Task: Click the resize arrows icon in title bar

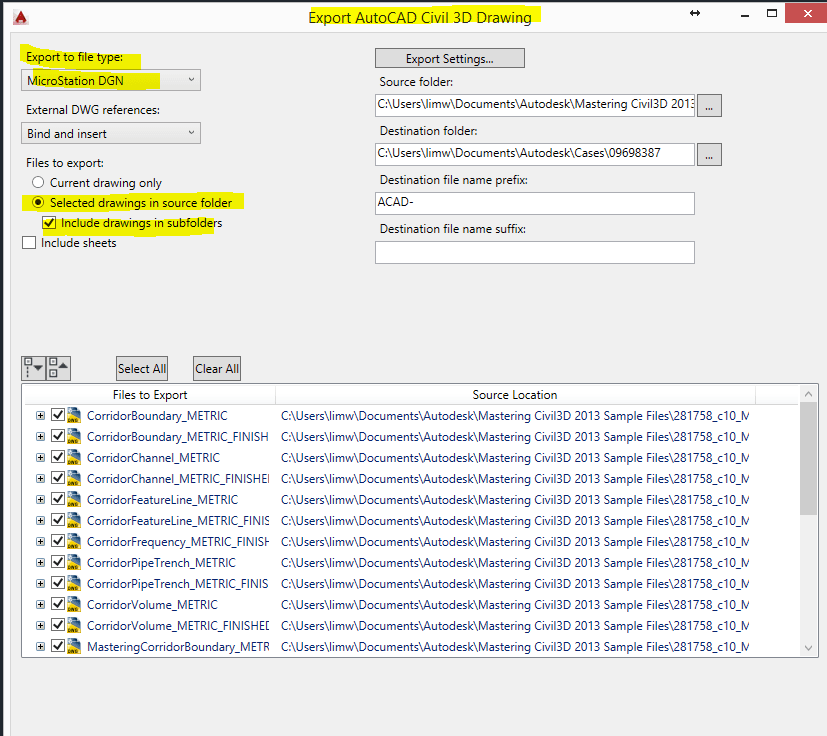Action: point(695,13)
